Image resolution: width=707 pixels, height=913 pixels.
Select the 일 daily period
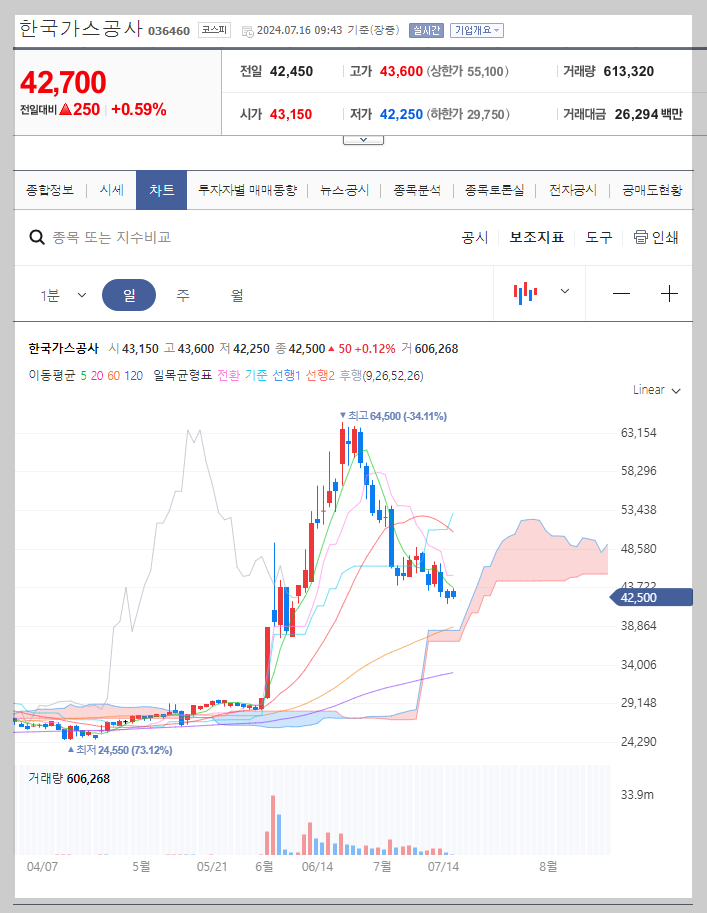click(129, 295)
